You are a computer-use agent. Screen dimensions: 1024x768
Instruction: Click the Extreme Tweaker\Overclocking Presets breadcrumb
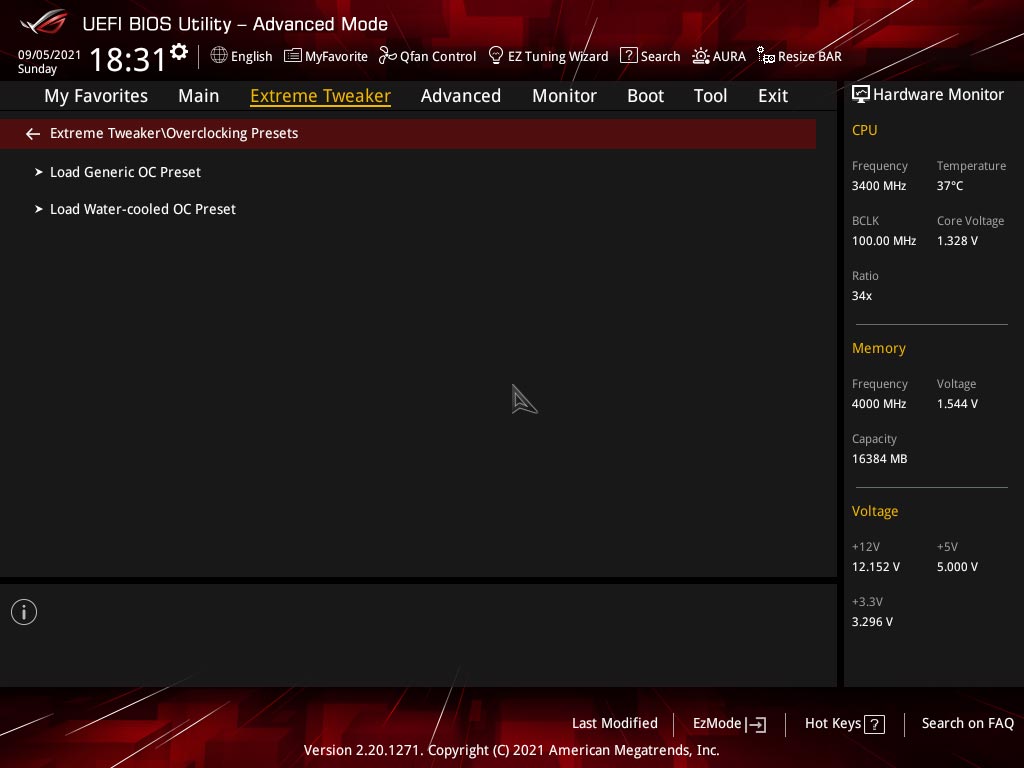coord(174,133)
